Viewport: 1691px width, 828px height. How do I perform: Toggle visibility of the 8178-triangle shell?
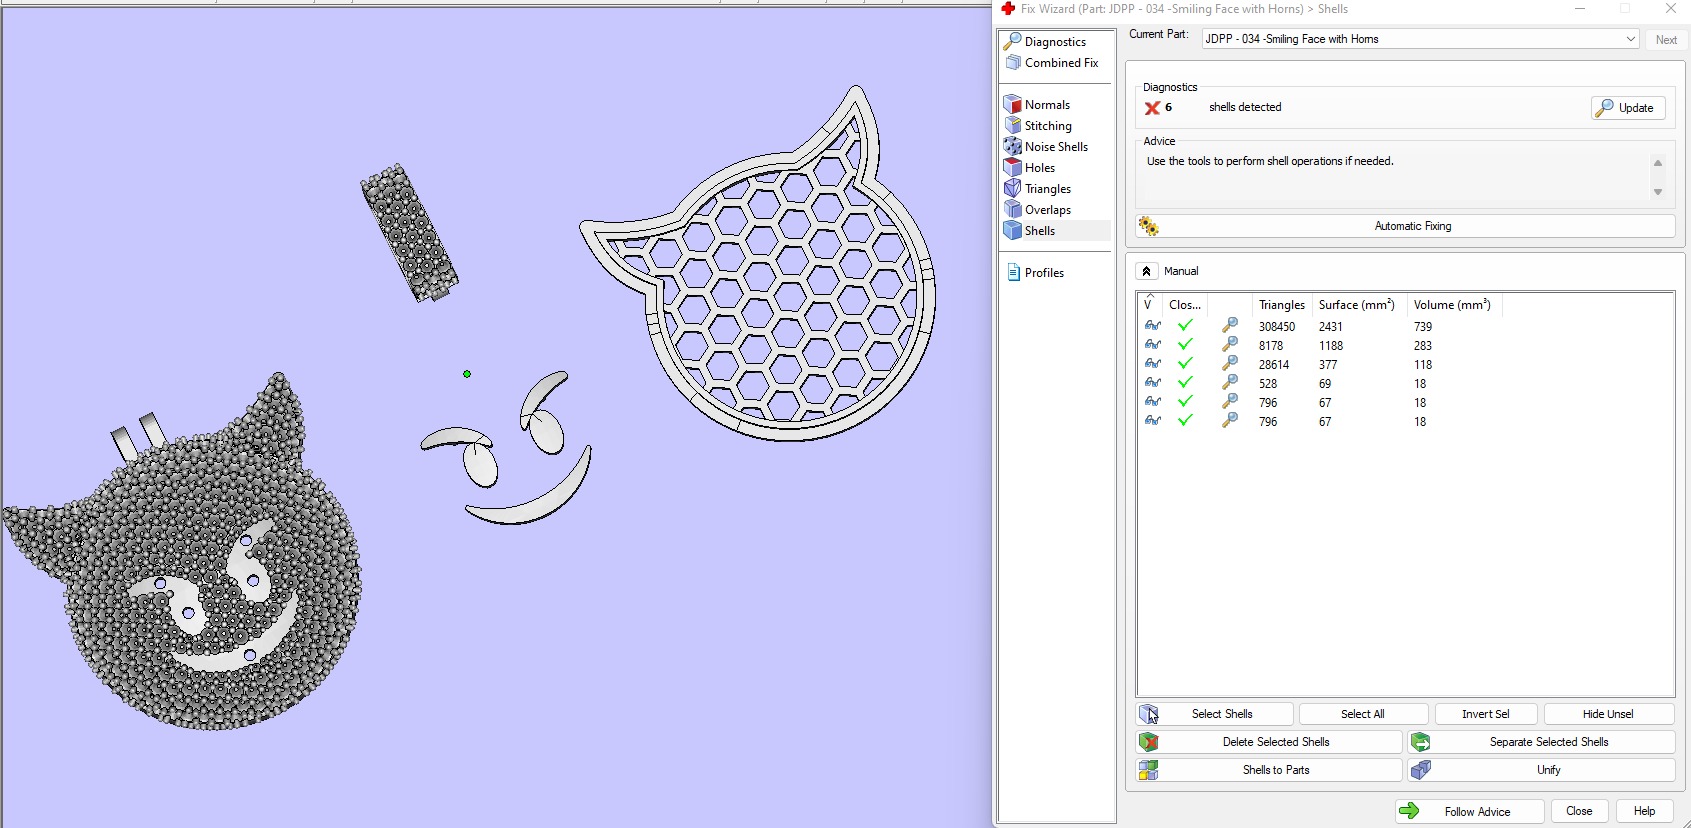pos(1152,345)
